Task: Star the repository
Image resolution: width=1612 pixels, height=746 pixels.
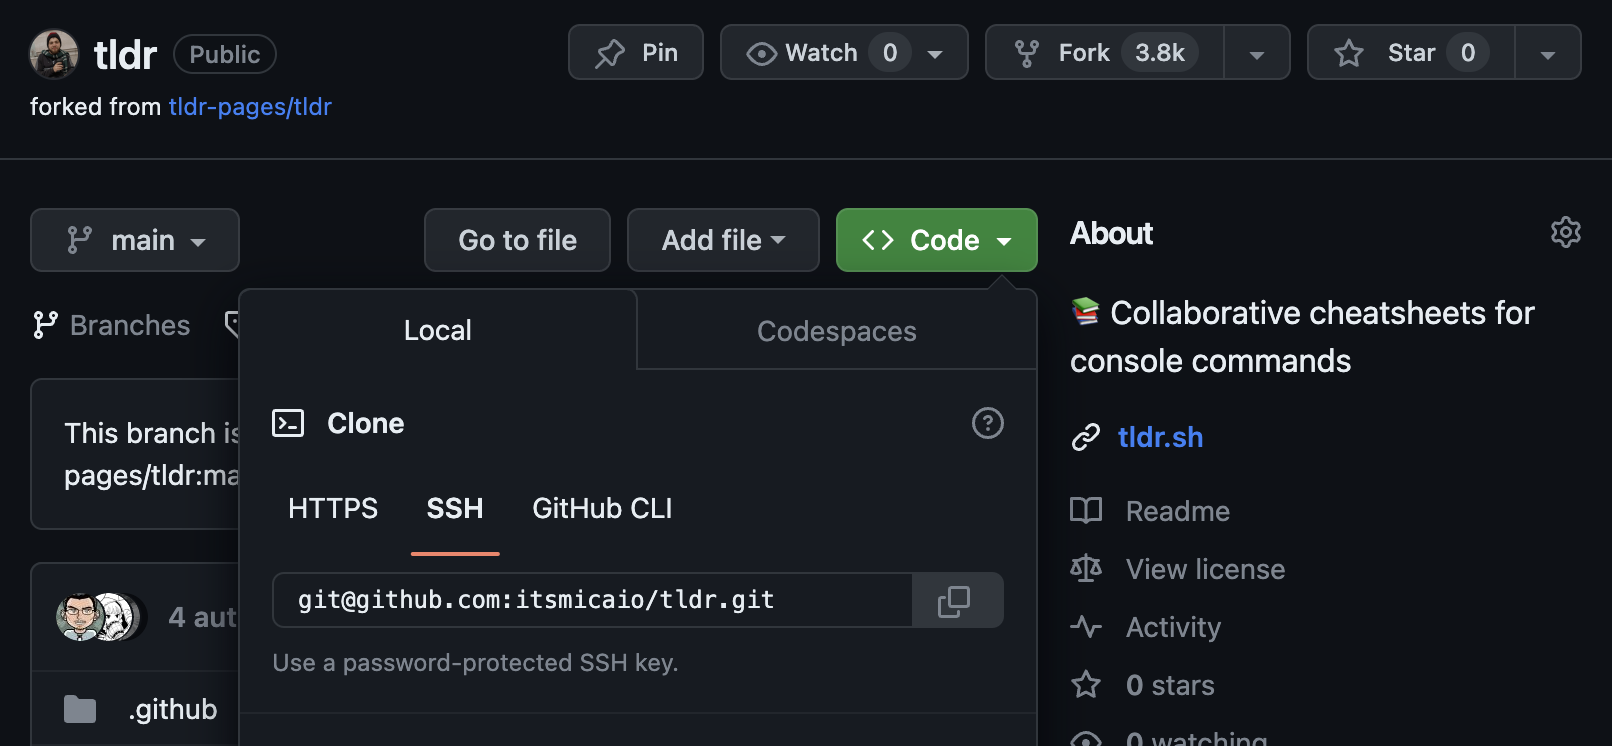Action: [1411, 52]
